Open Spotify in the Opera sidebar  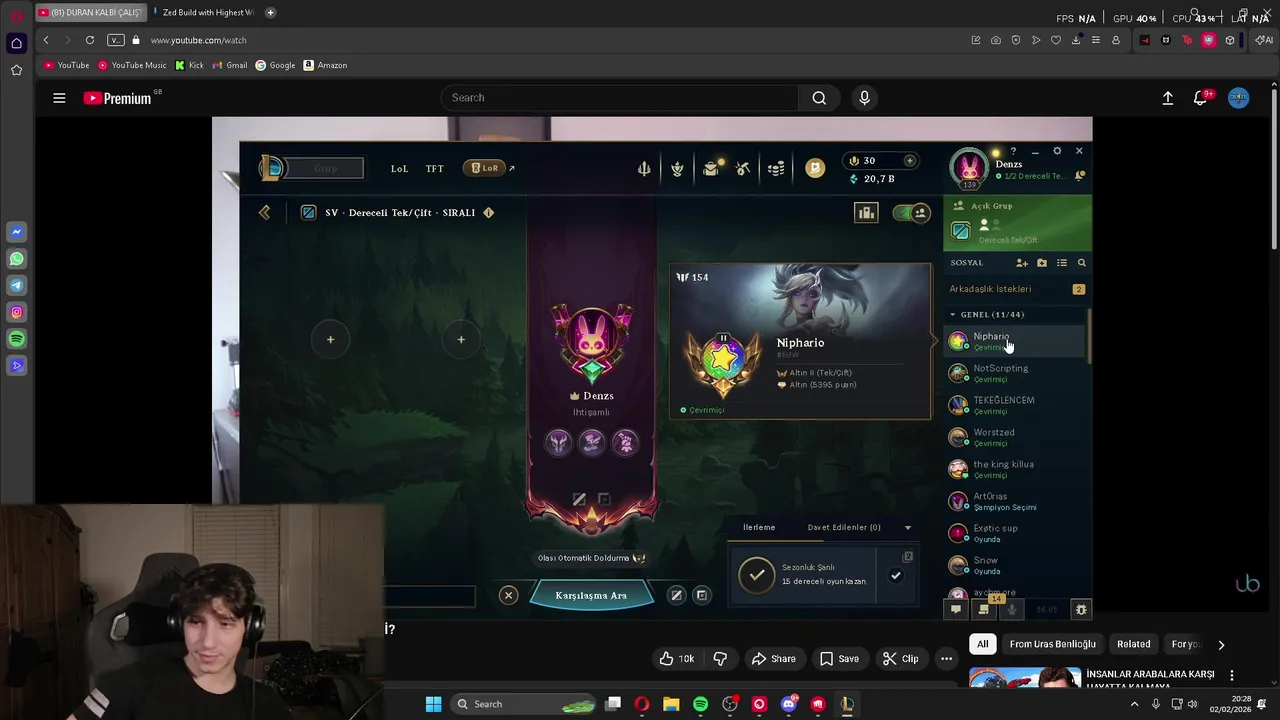pyautogui.click(x=16, y=339)
